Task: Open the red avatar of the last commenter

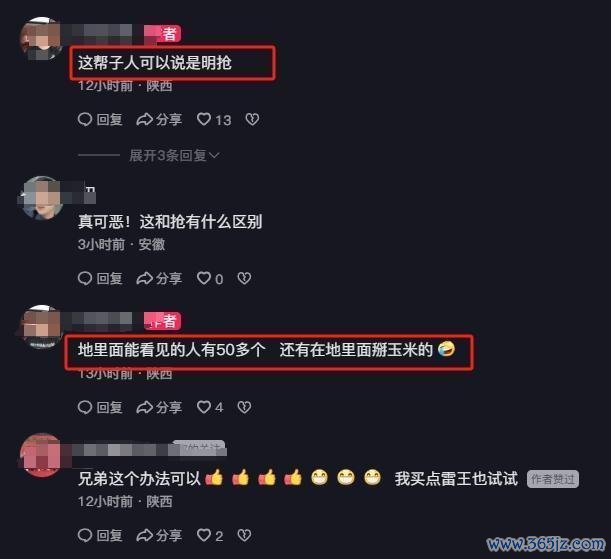Action: pyautogui.click(x=41, y=455)
